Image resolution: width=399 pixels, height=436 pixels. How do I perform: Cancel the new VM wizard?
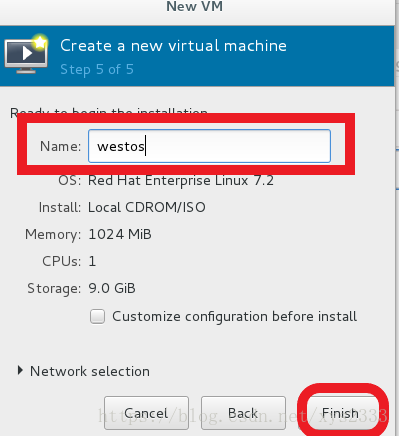tap(146, 413)
